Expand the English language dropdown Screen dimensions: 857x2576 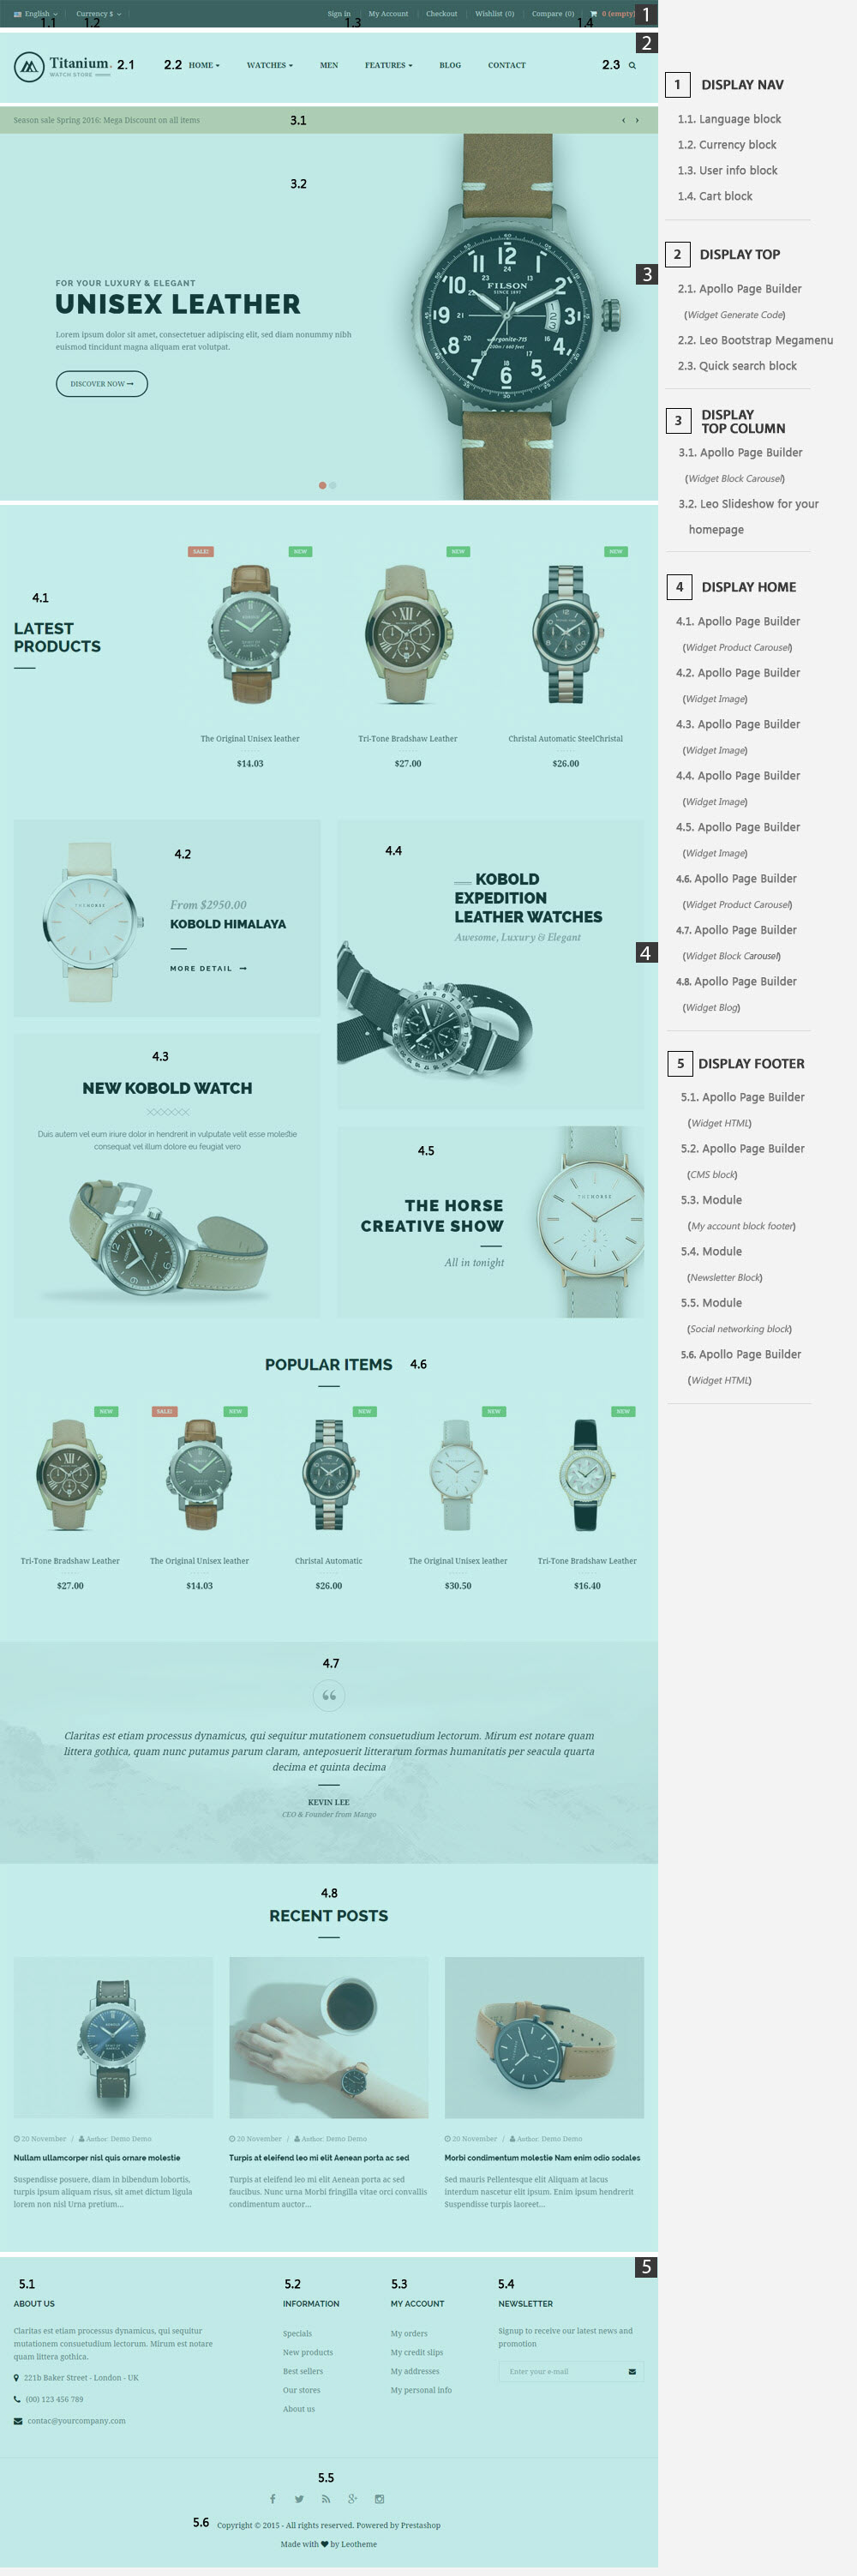pos(35,14)
